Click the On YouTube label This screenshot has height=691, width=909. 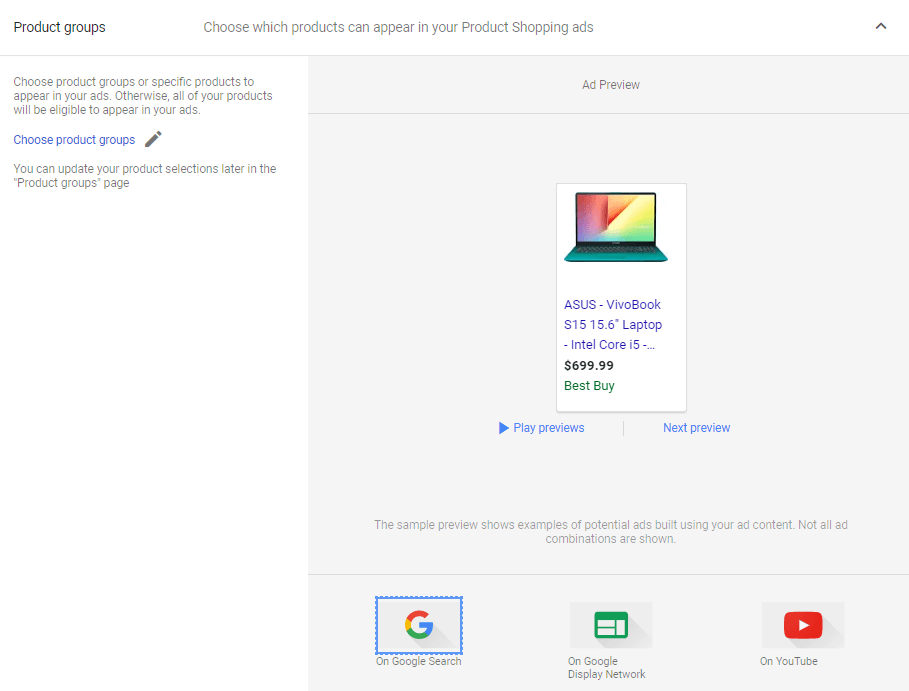(788, 661)
